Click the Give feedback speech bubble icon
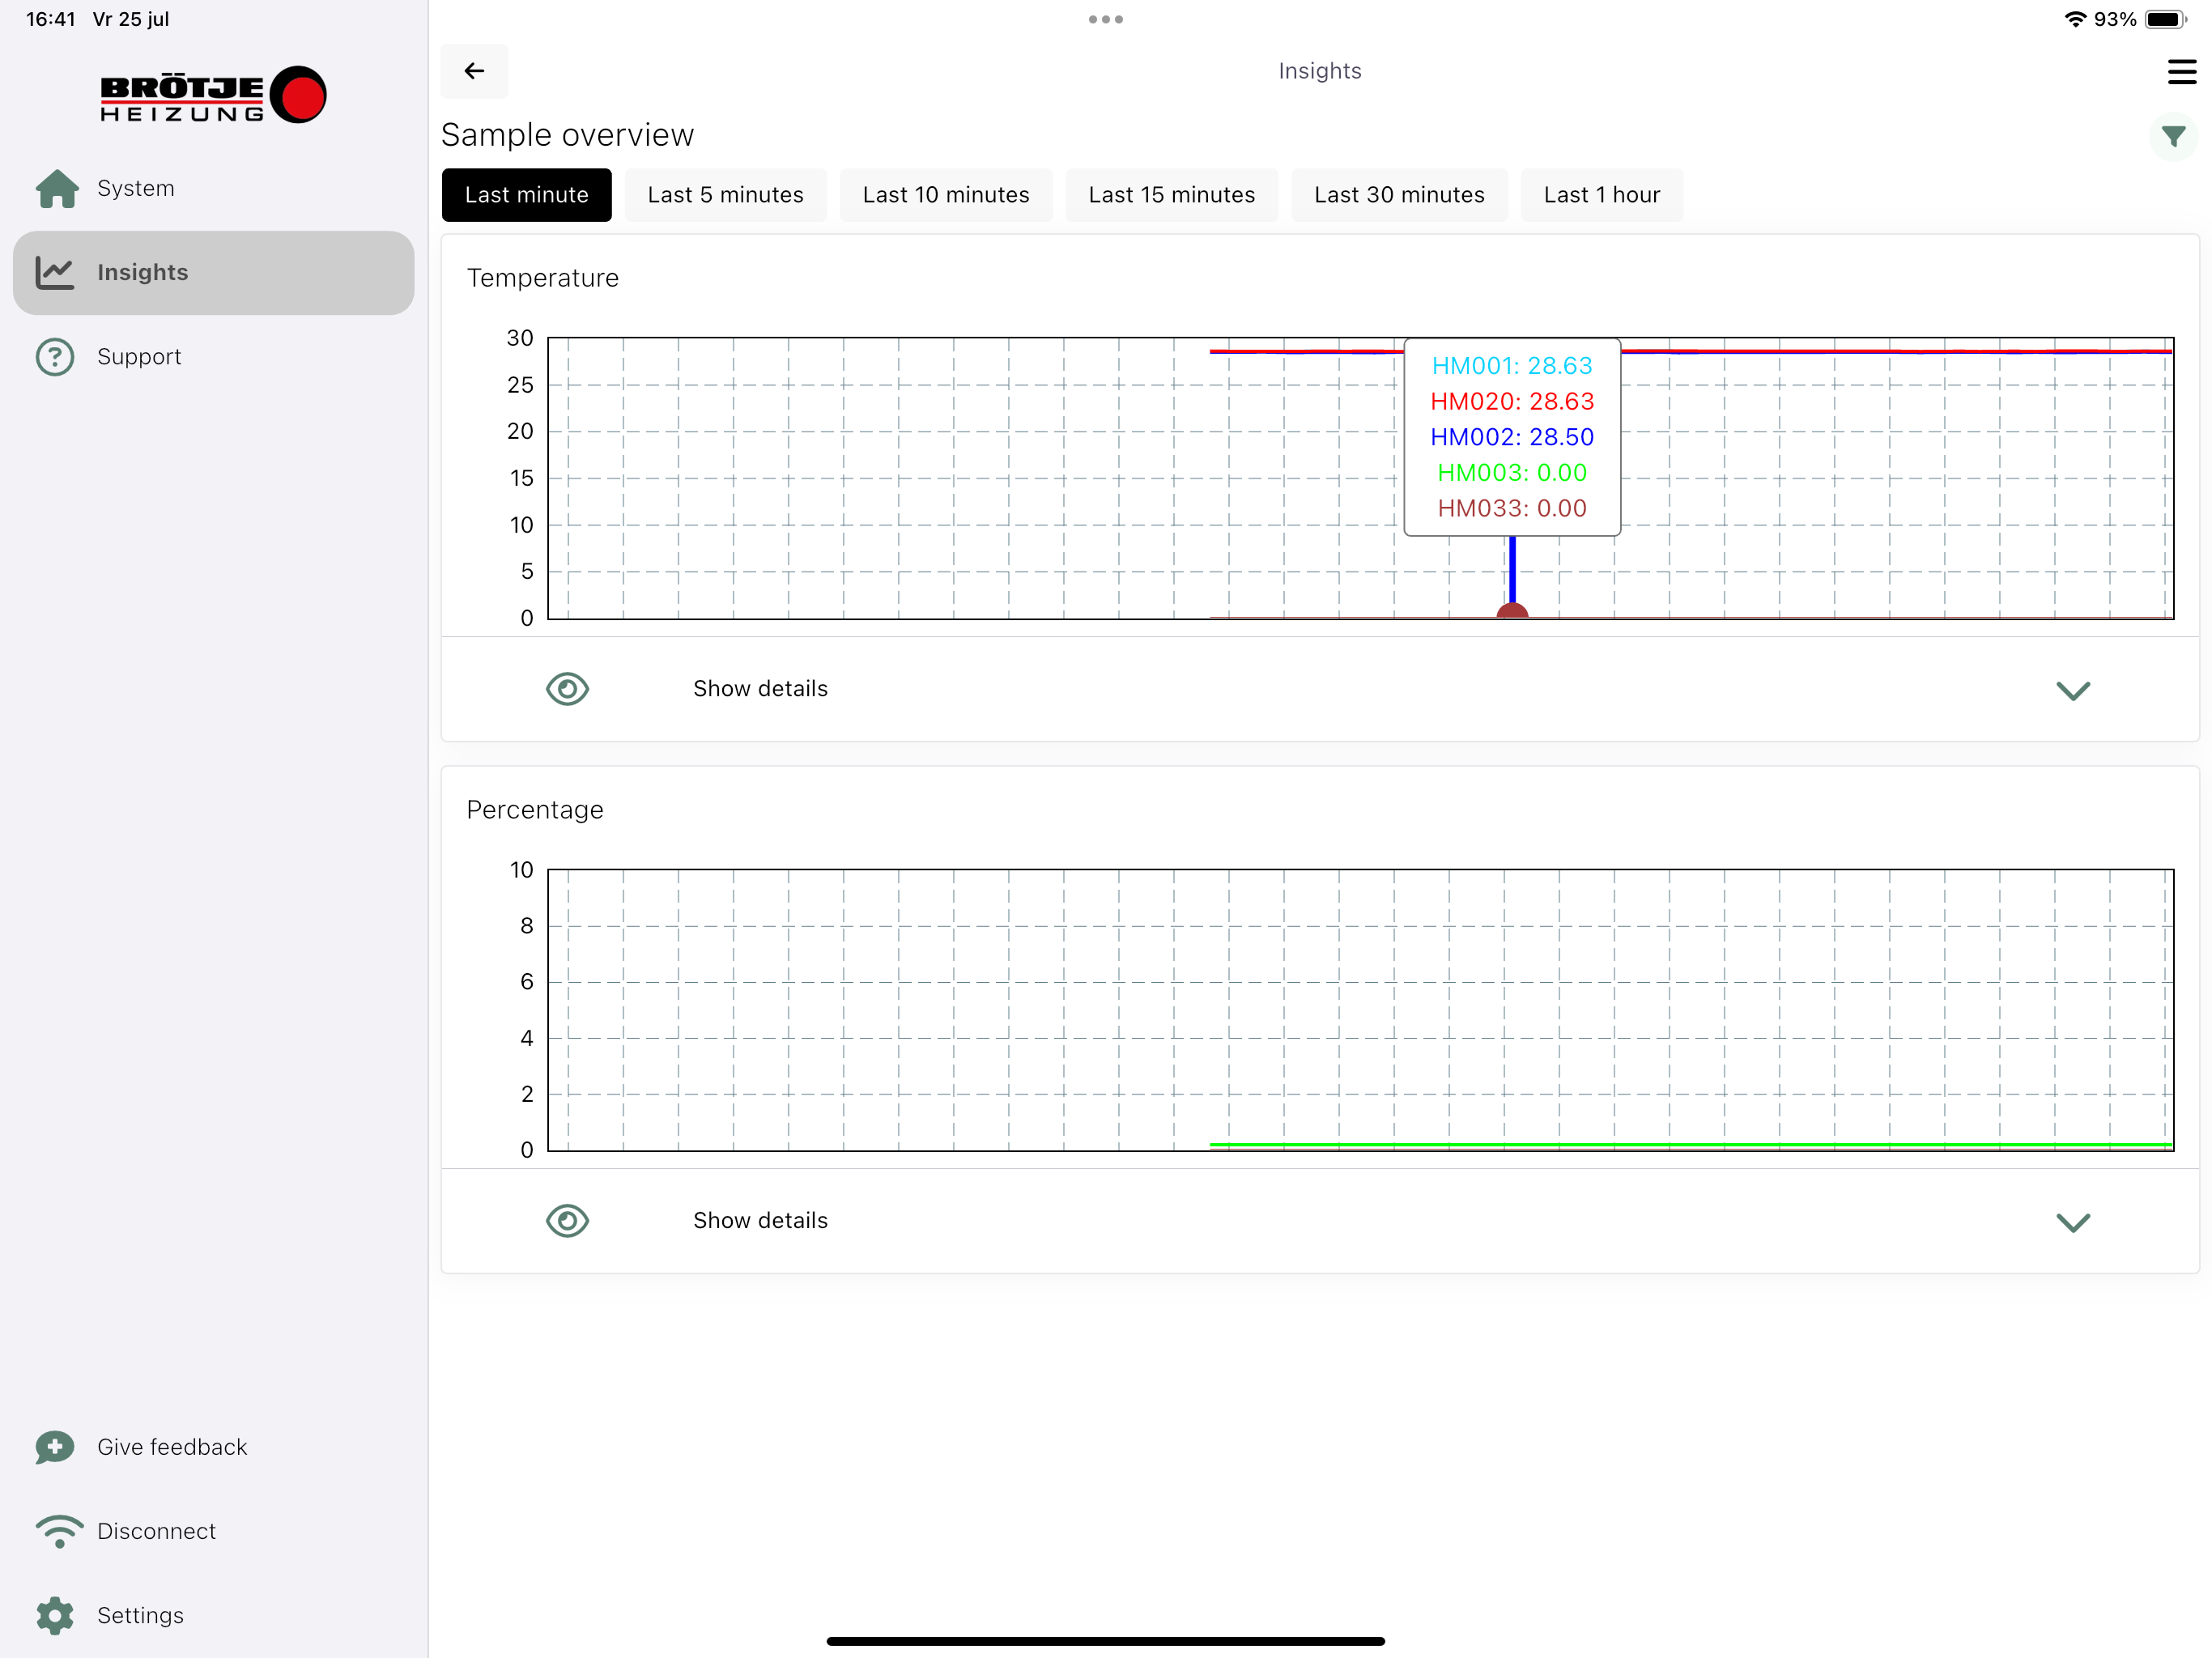The height and width of the screenshot is (1658, 2212). point(55,1447)
